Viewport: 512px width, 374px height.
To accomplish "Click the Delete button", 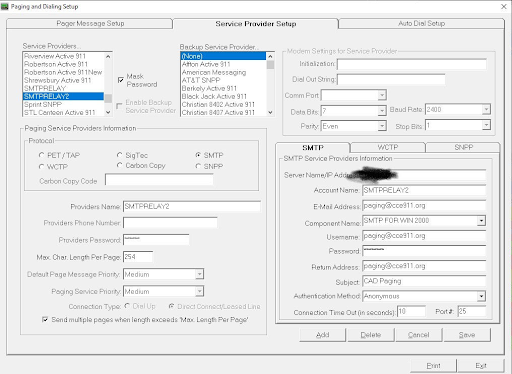I will pyautogui.click(x=371, y=335).
